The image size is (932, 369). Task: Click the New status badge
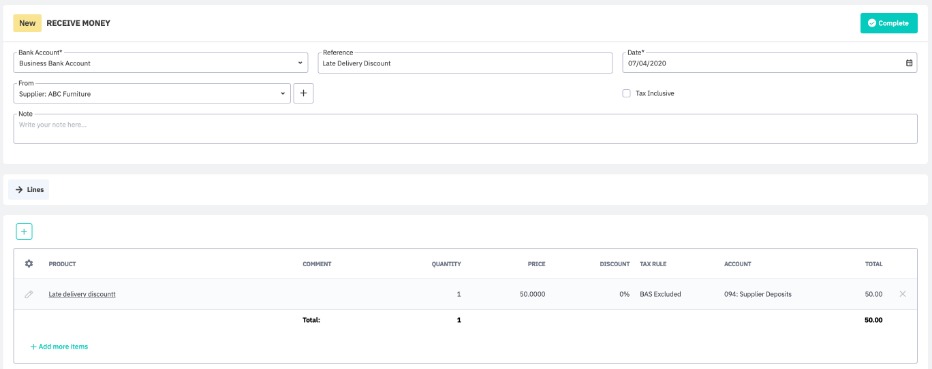click(x=27, y=23)
